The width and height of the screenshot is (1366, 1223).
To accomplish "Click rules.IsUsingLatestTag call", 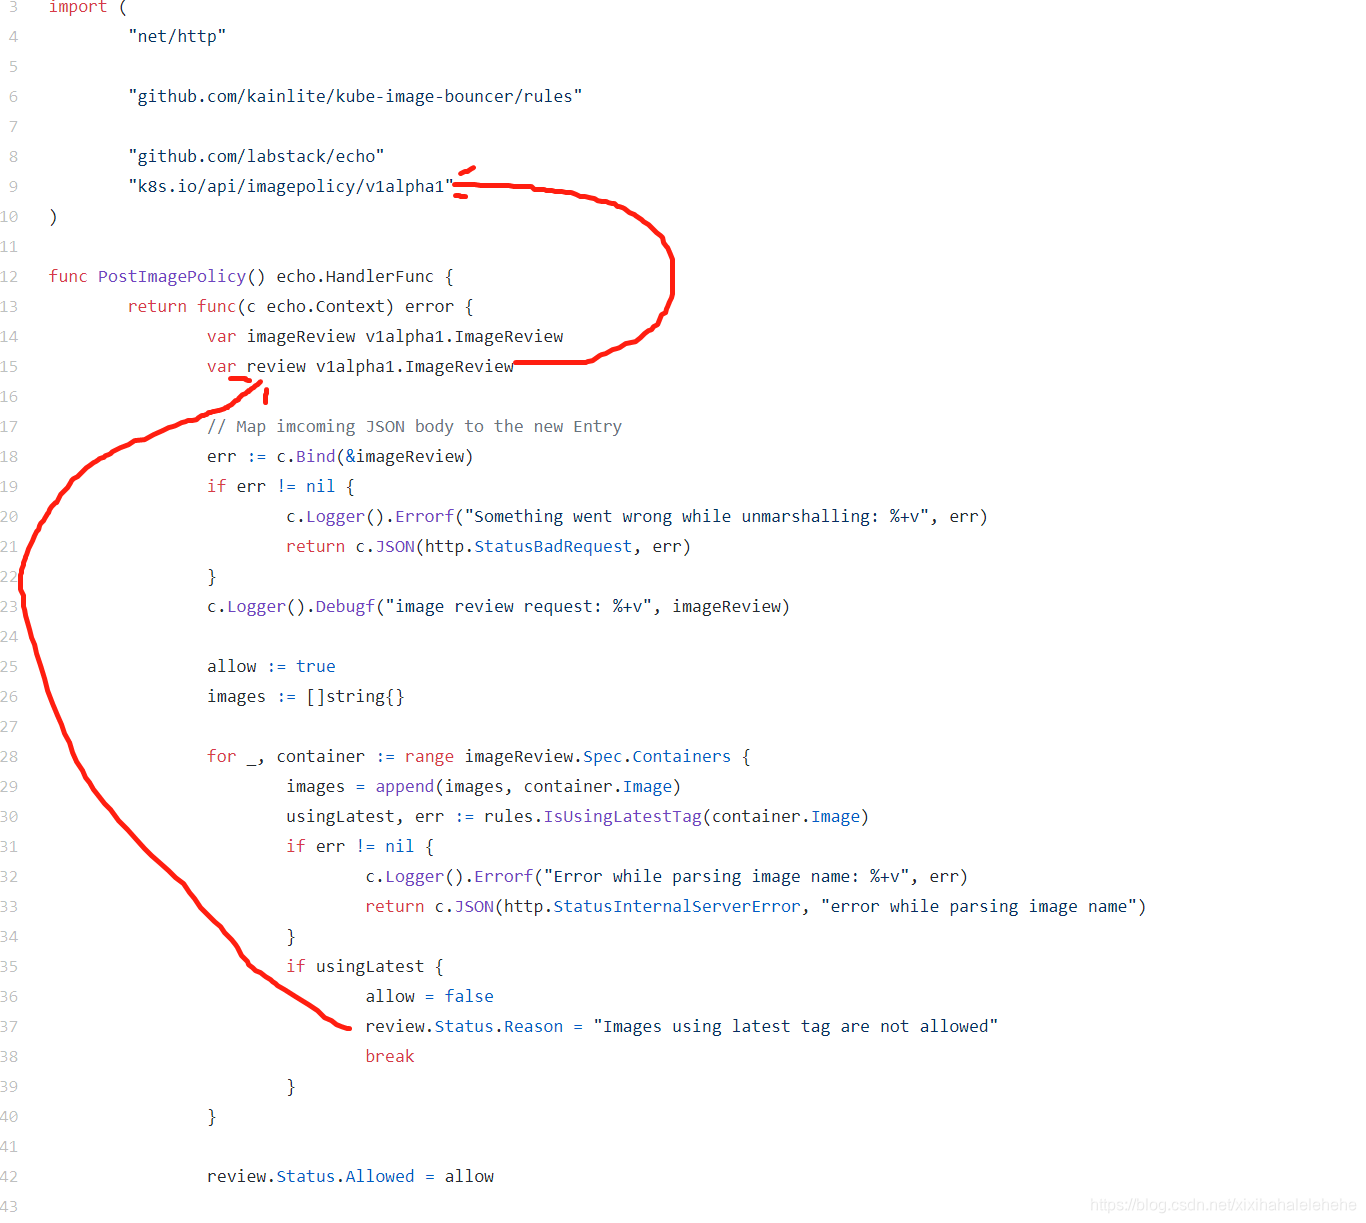I will point(676,816).
